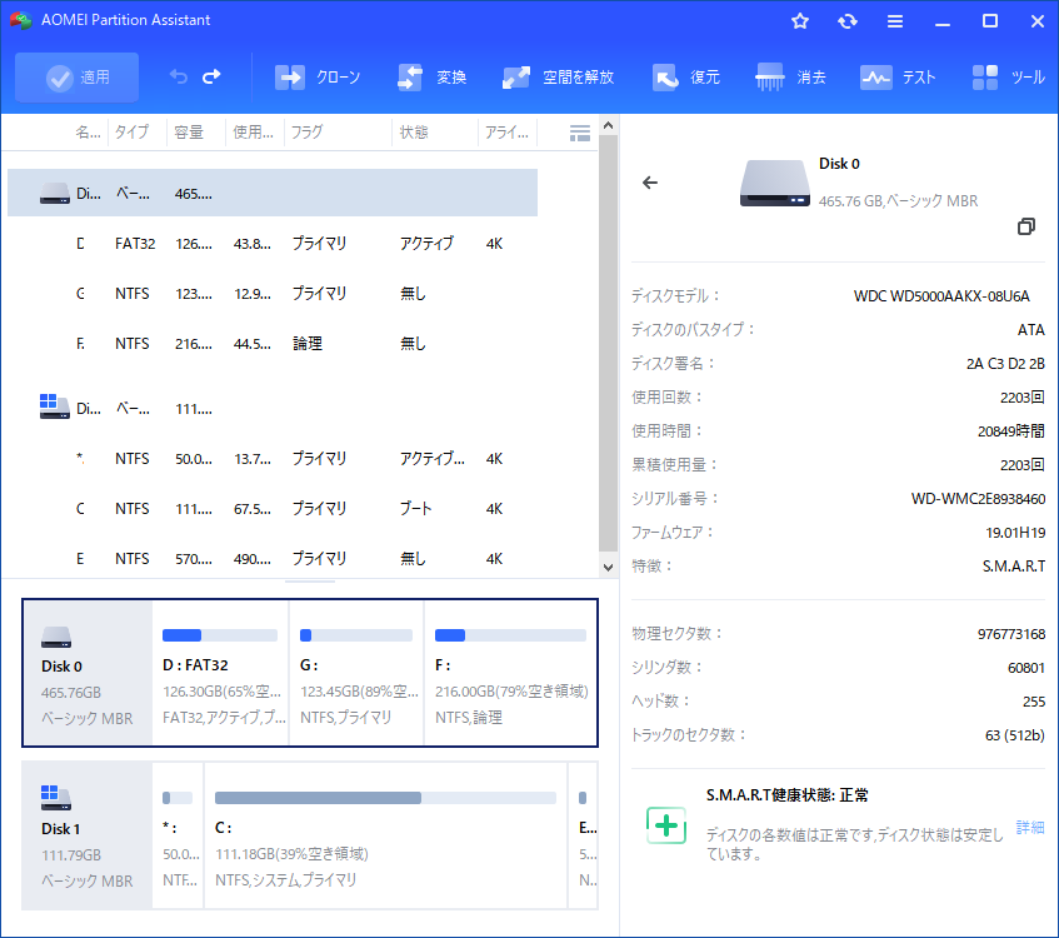Image resolution: width=1059 pixels, height=938 pixels.
Task: Toggle the list view layout icon
Action: point(579,133)
